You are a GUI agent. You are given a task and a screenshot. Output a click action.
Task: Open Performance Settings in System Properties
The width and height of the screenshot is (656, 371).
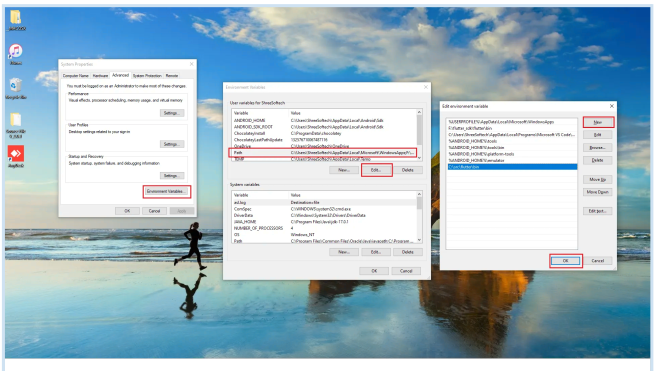pyautogui.click(x=172, y=113)
